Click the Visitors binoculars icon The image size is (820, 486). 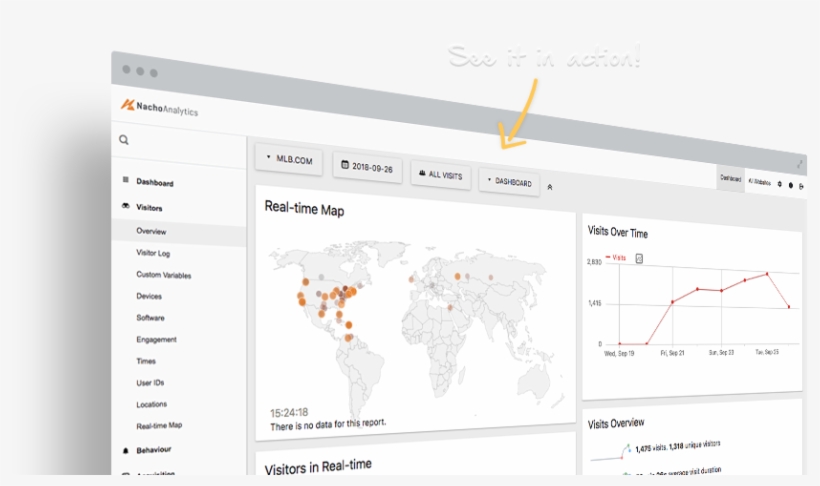click(x=126, y=206)
